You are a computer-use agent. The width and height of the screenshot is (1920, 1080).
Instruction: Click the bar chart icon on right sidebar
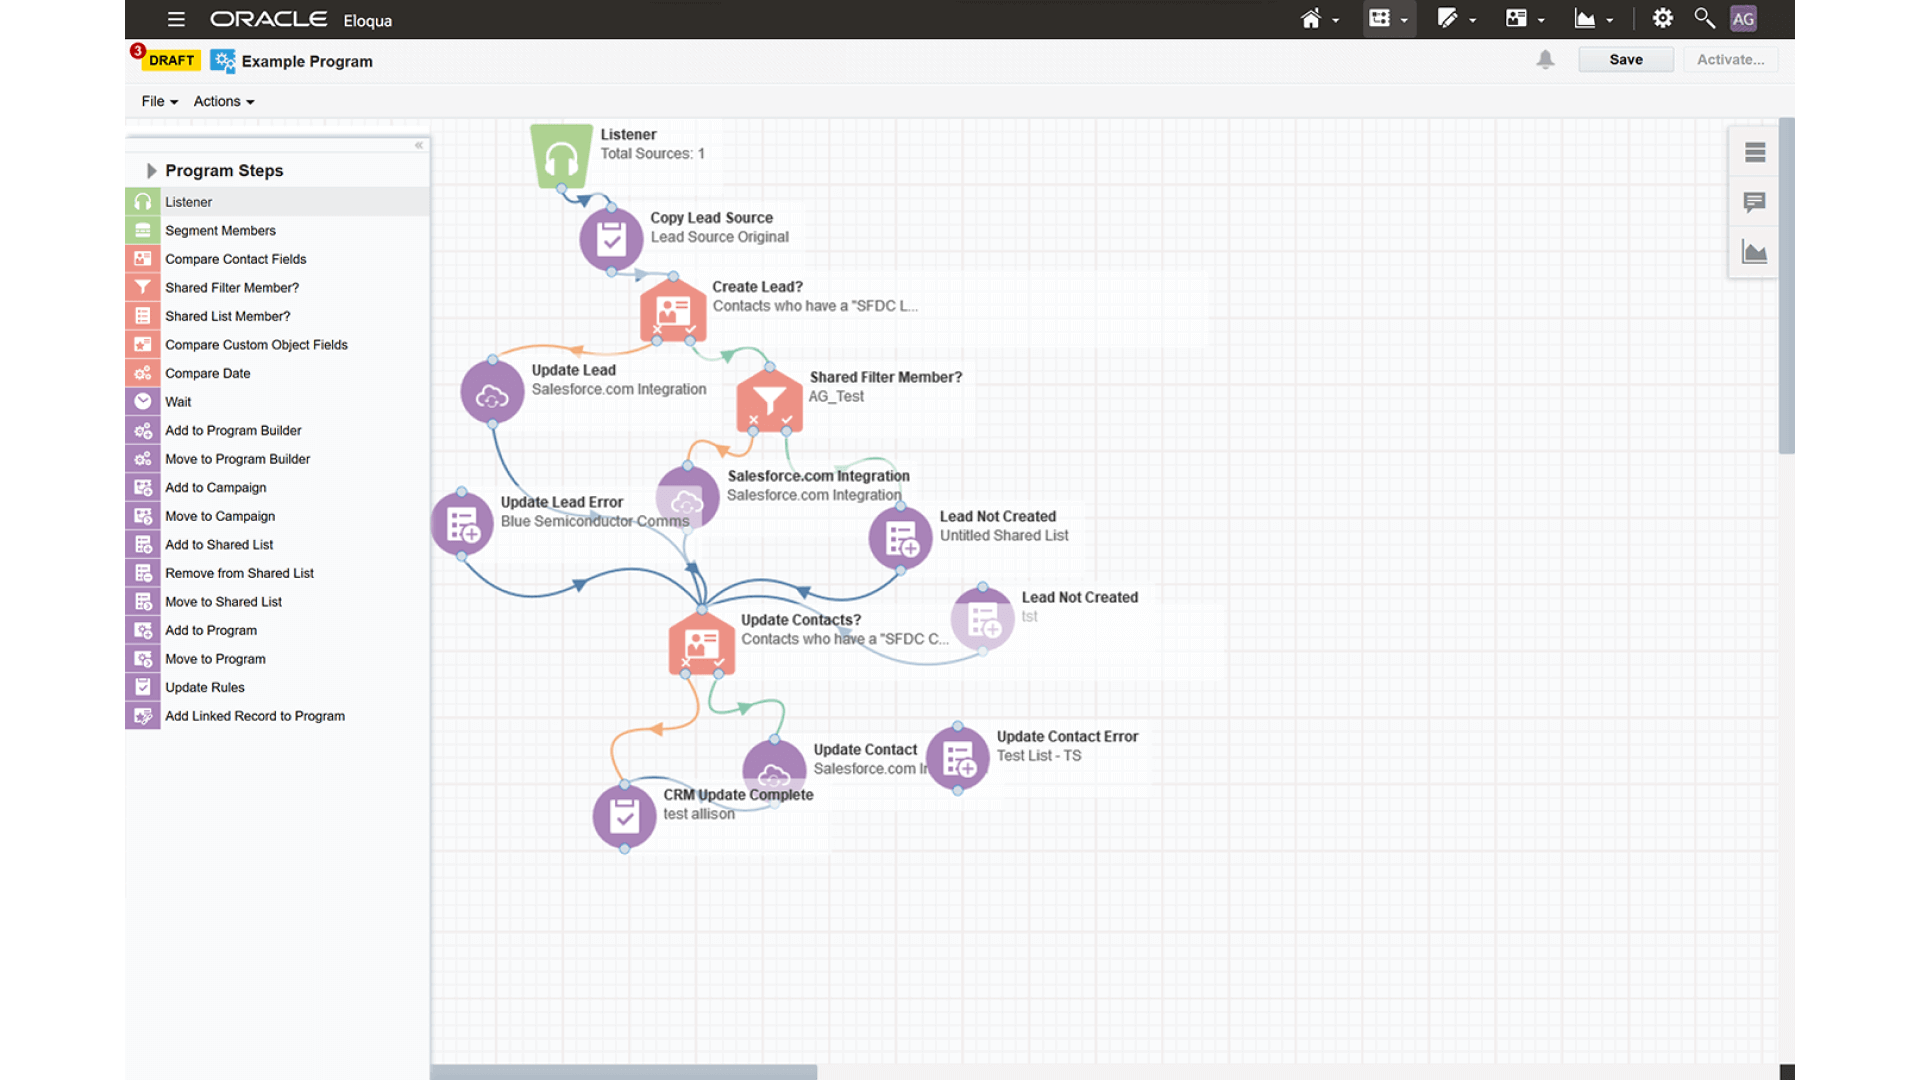coord(1754,252)
